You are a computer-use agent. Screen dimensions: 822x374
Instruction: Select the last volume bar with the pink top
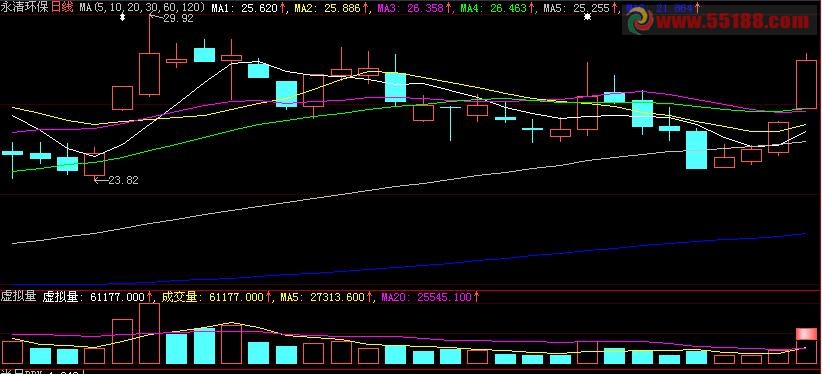[x=806, y=346]
